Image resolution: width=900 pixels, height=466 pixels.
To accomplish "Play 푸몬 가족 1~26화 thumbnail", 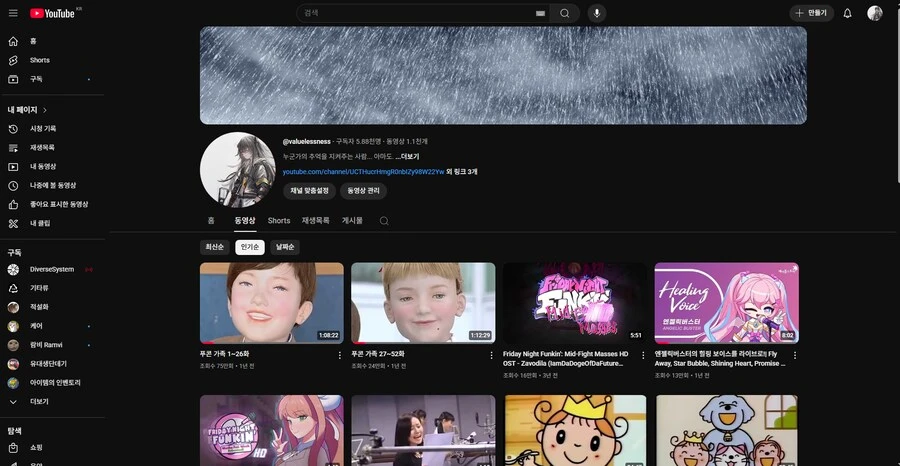I will click(271, 303).
